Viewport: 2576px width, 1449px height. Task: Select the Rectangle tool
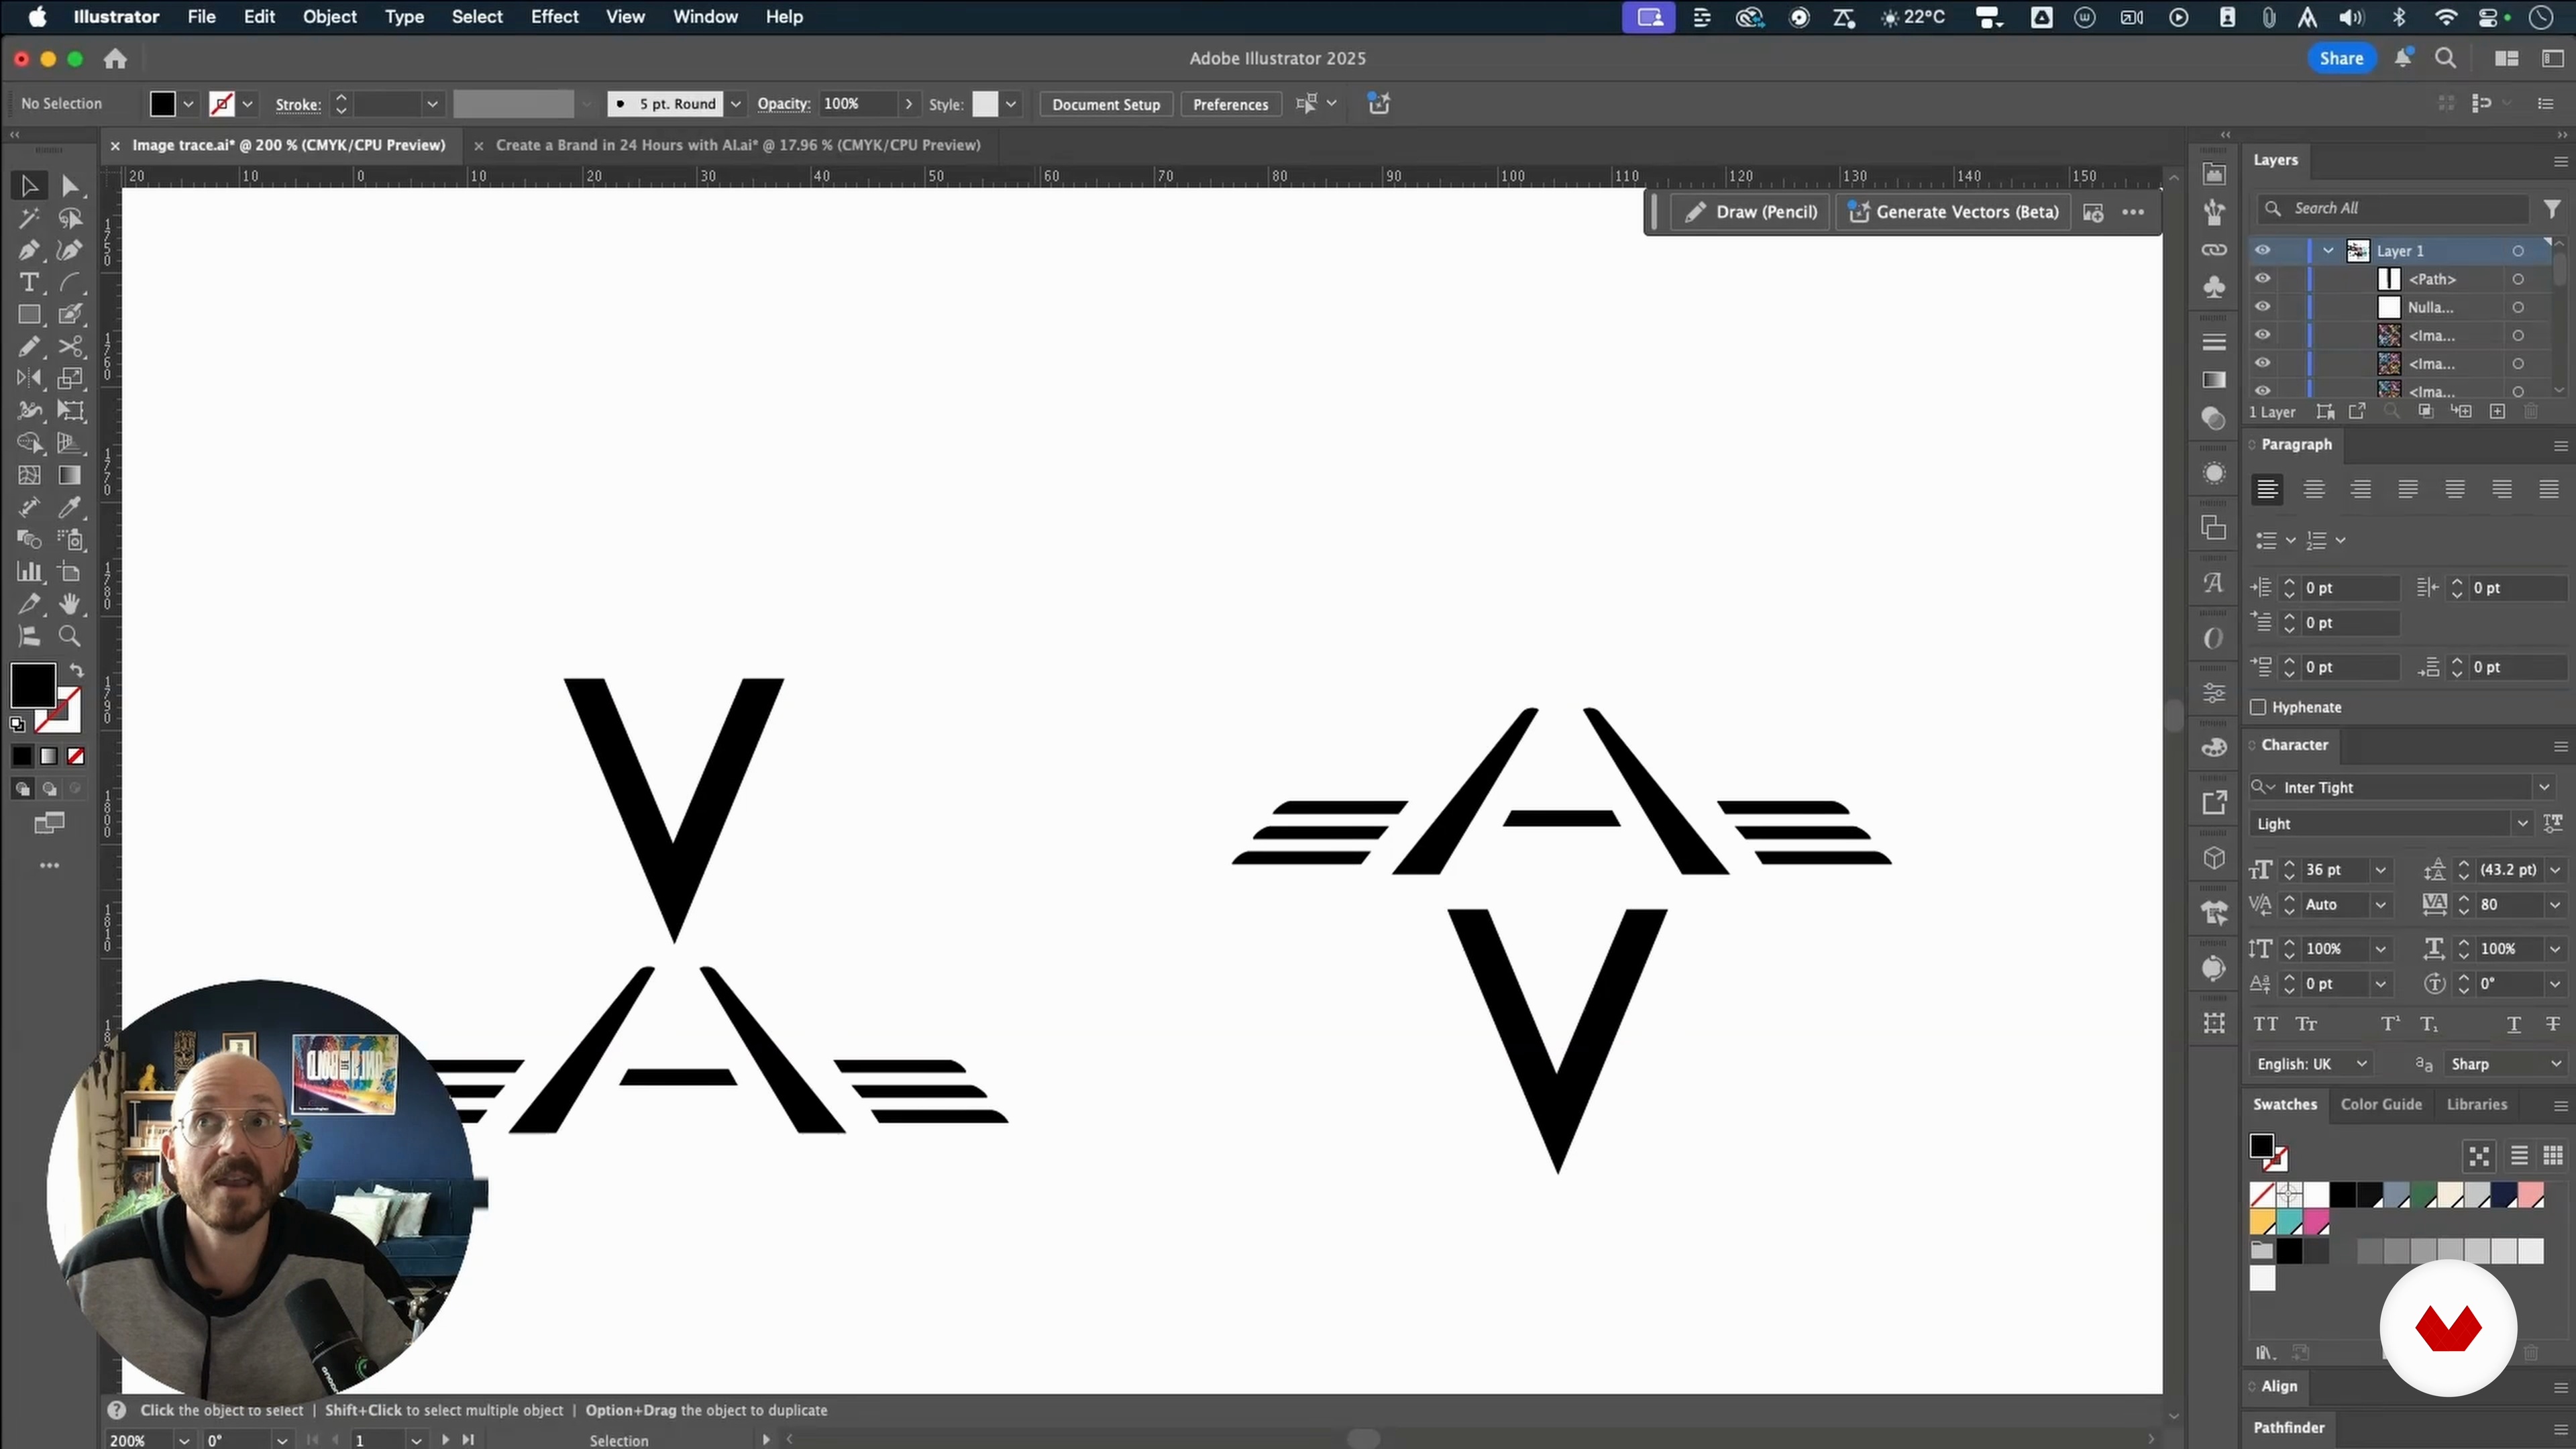tap(29, 314)
